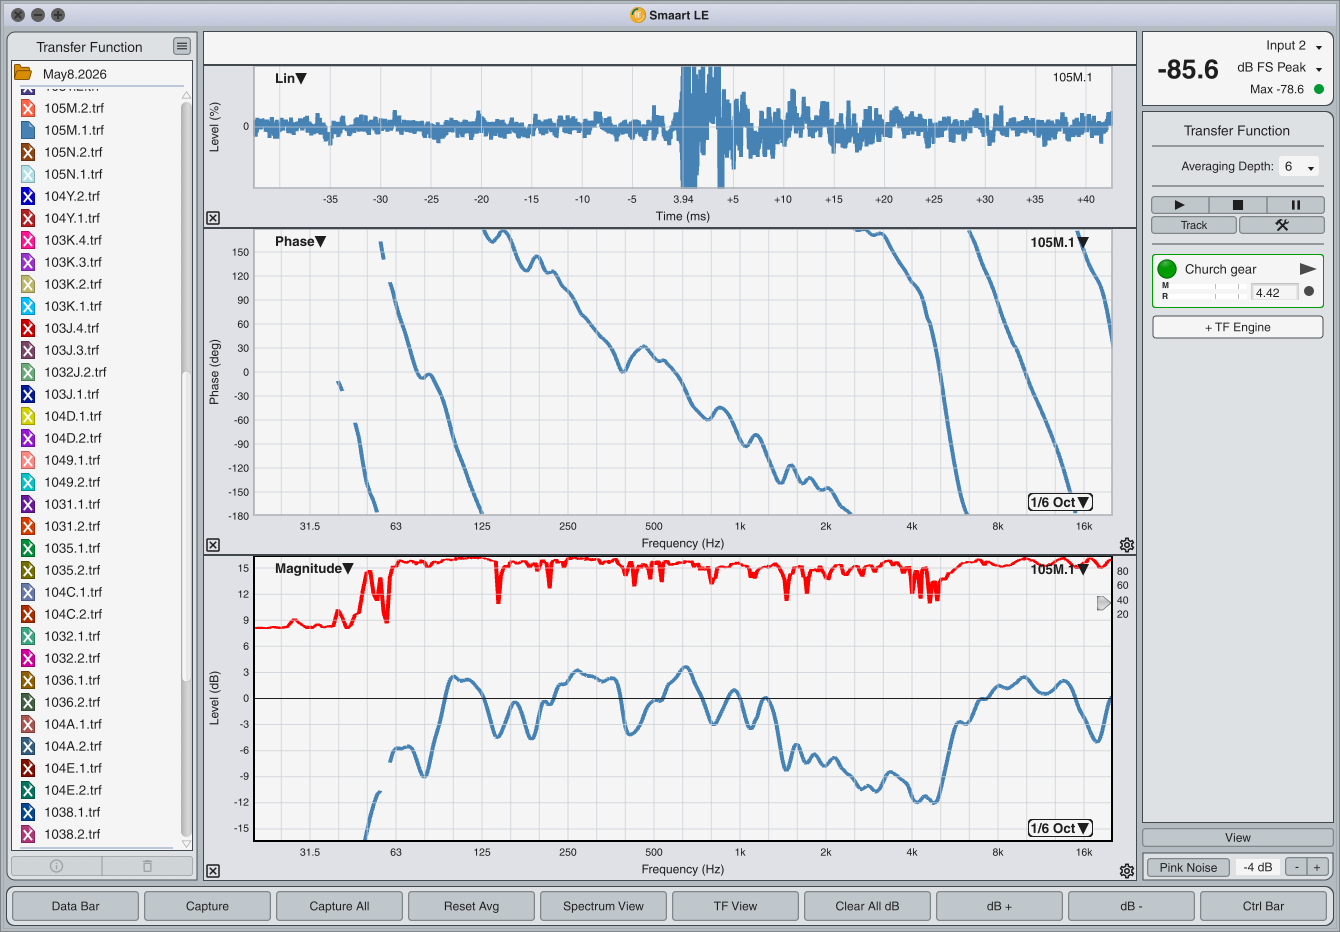The width and height of the screenshot is (1340, 932).
Task: Toggle visibility of the 1032J.2.trf trace
Action: 28,372
